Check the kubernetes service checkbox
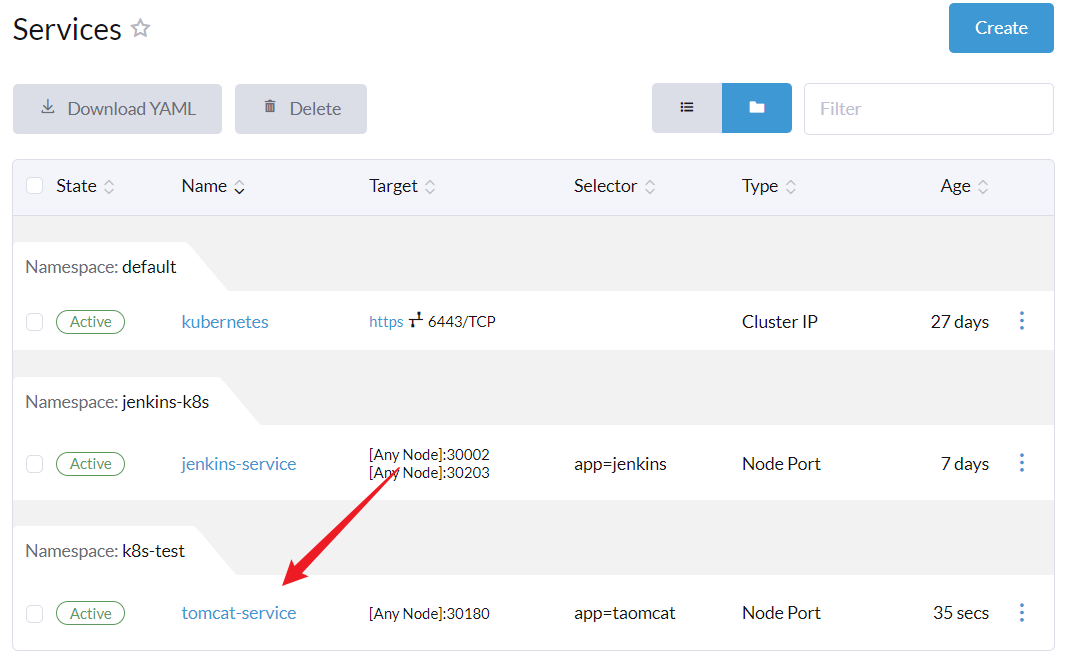The height and width of the screenshot is (668, 1068). (35, 322)
